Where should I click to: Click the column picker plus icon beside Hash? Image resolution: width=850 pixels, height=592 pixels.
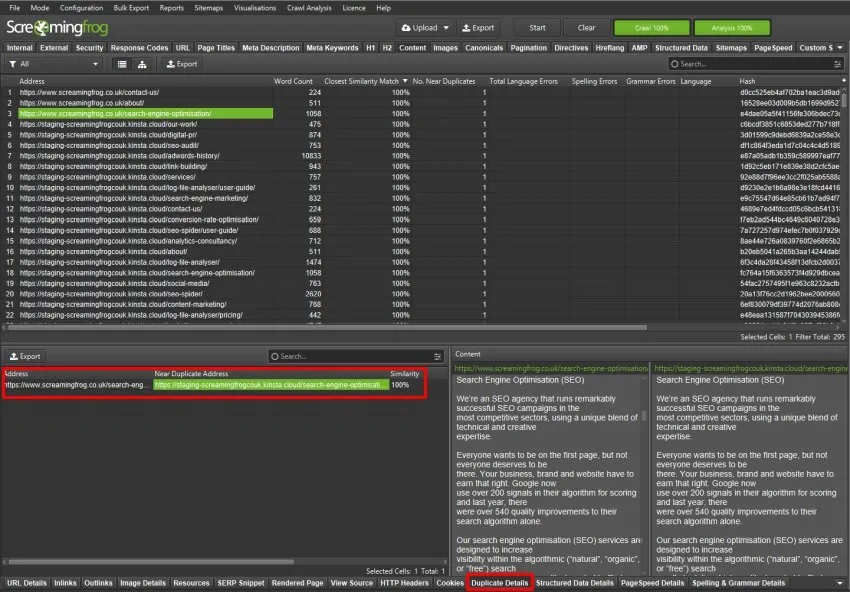point(843,81)
